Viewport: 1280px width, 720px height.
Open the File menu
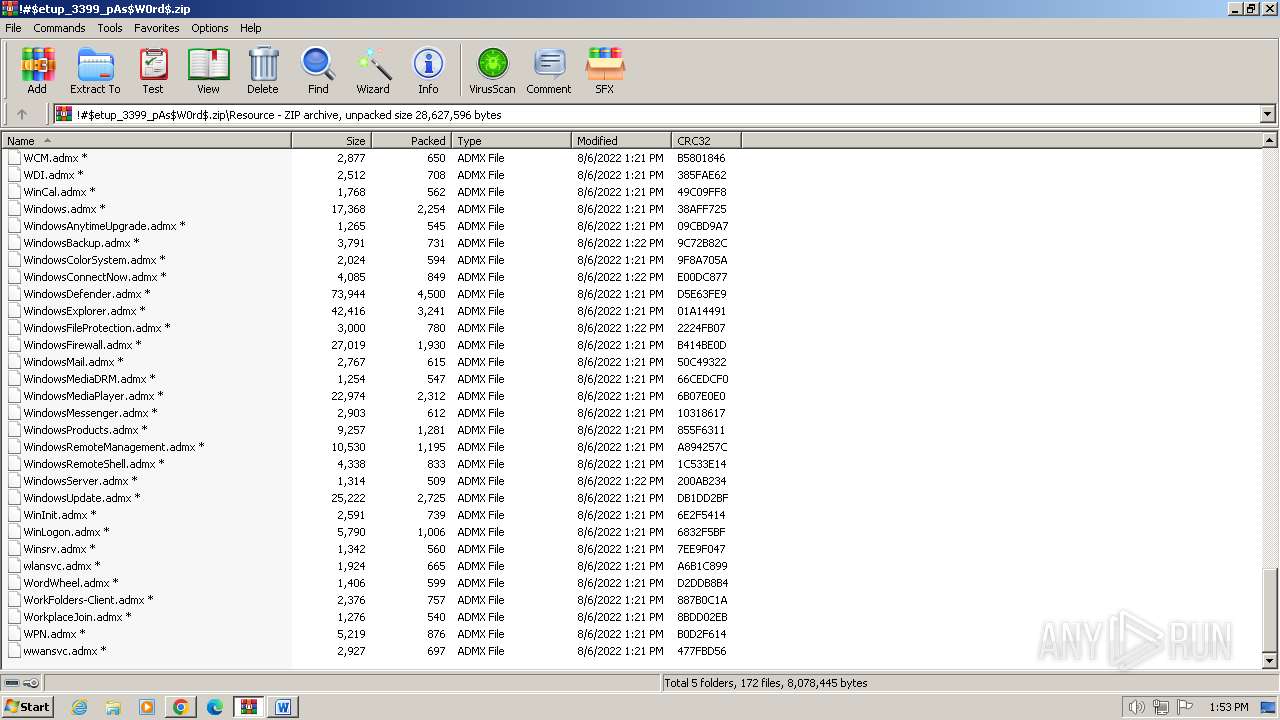point(13,28)
